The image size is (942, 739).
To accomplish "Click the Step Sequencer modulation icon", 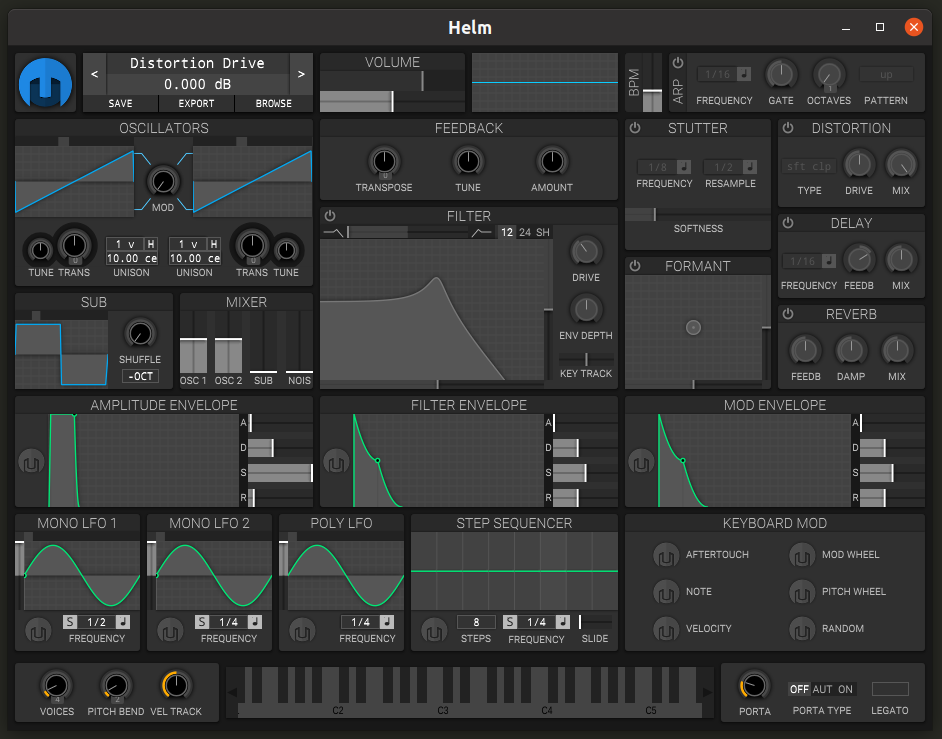I will click(x=434, y=631).
